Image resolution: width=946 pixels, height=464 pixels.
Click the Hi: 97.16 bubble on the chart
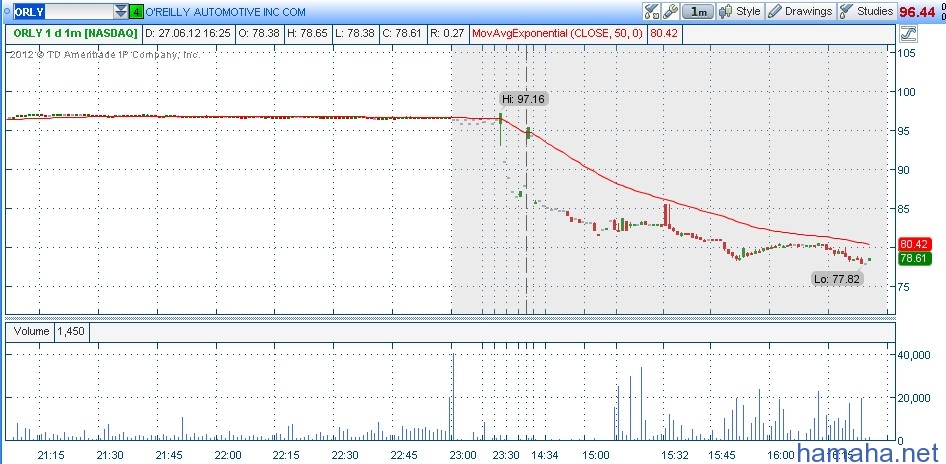[524, 99]
